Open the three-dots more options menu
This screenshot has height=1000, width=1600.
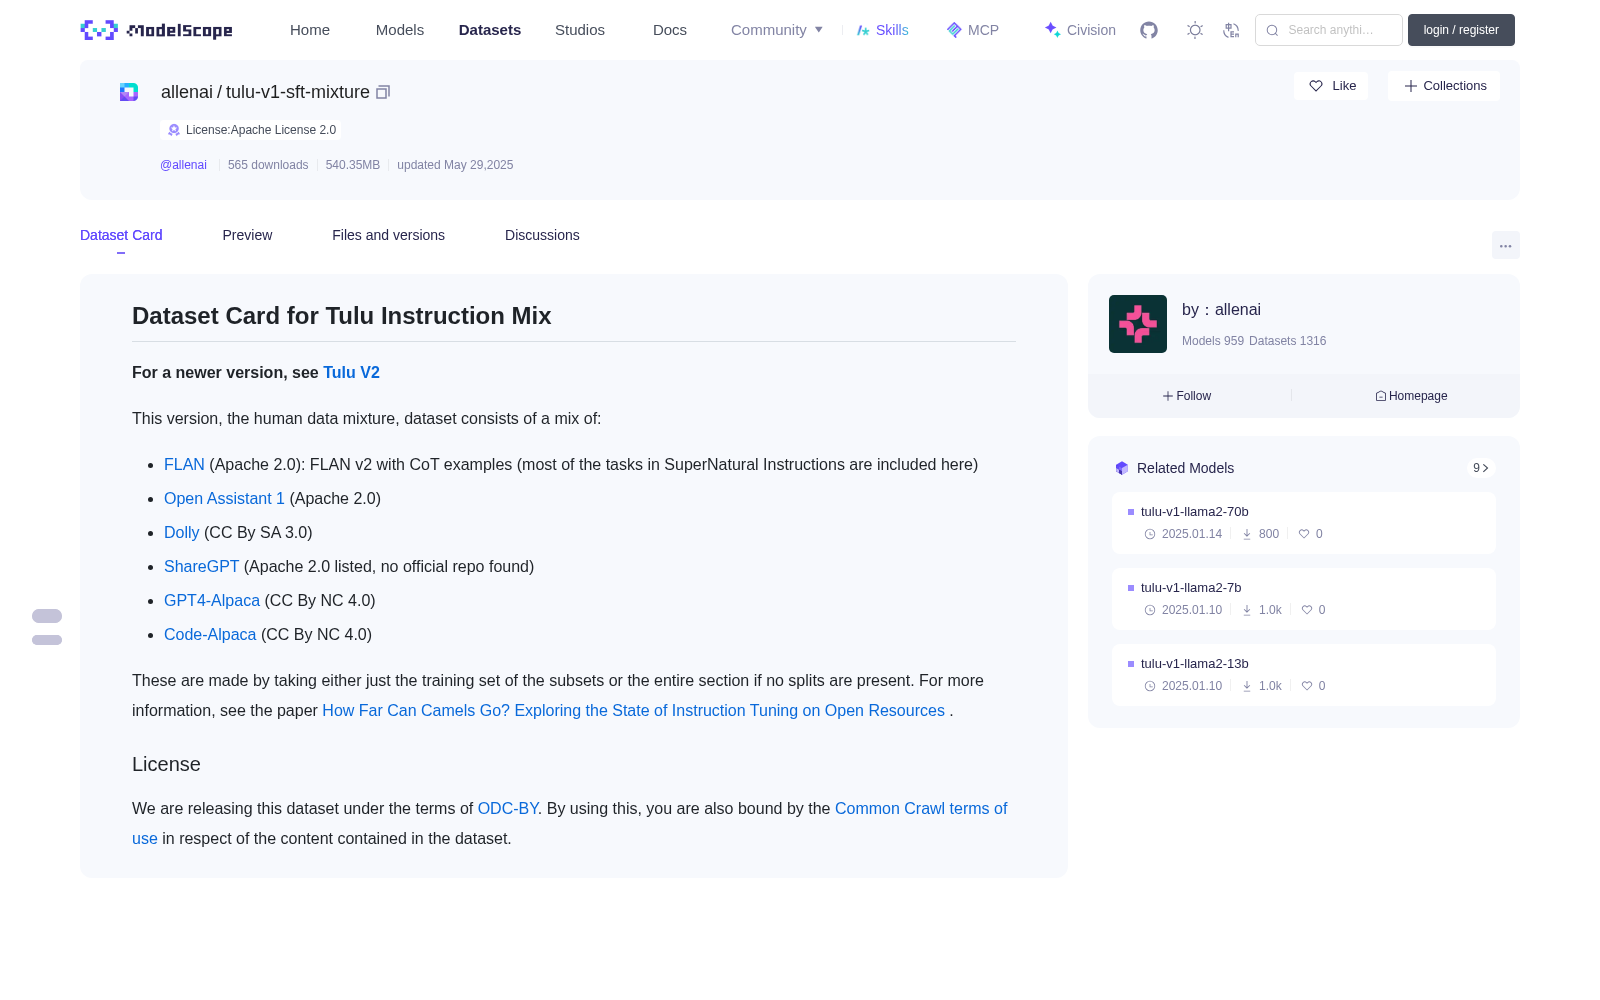pyautogui.click(x=1506, y=245)
